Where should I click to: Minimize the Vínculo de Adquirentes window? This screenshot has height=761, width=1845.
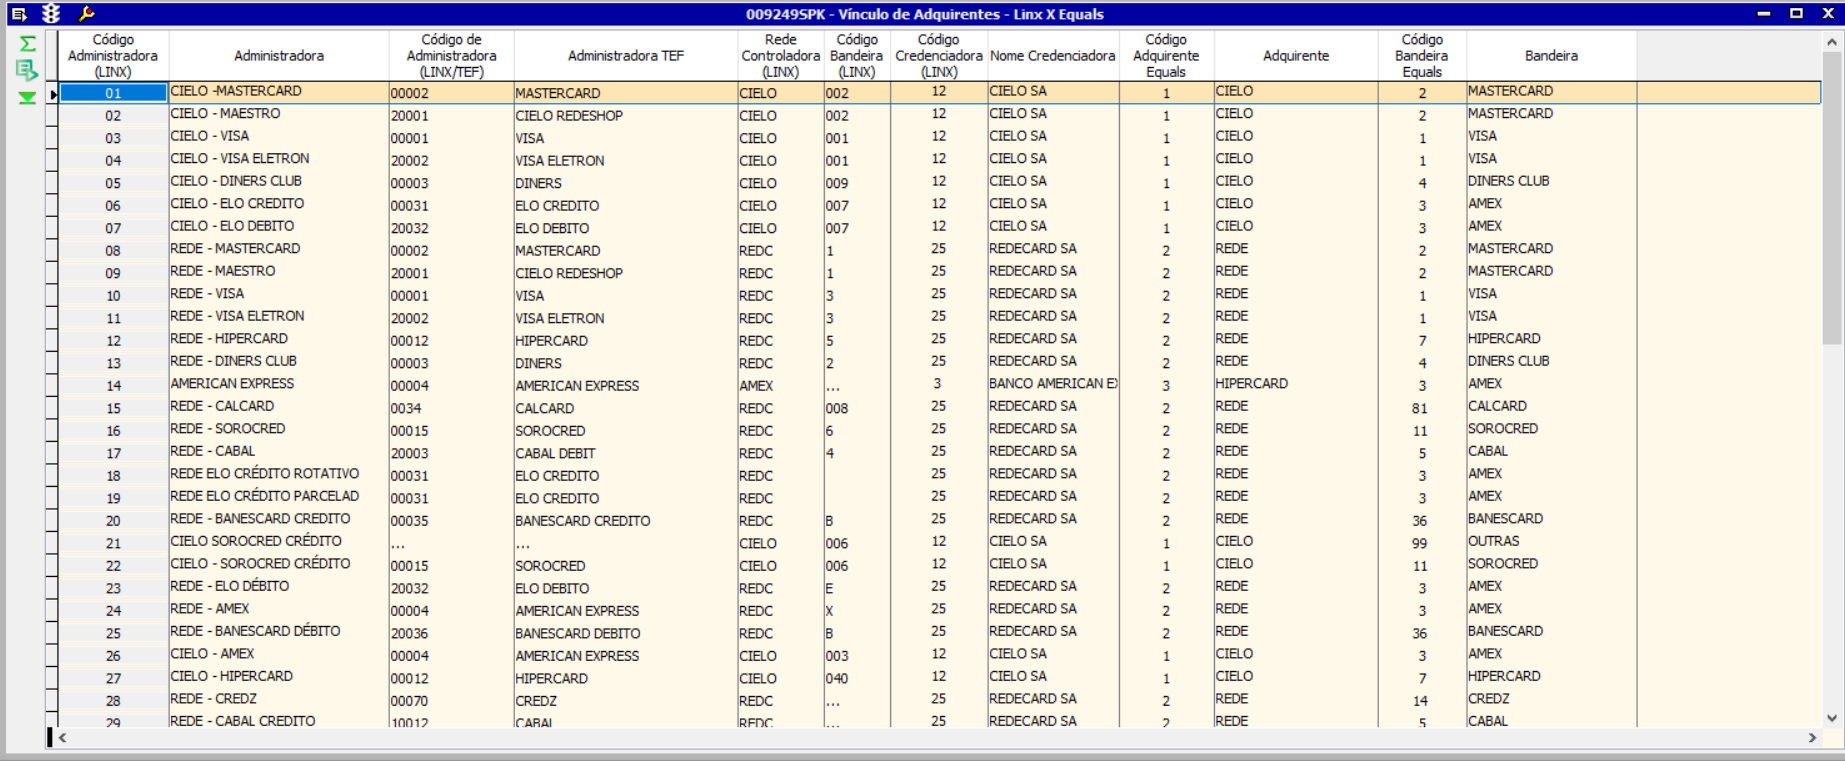click(1764, 14)
